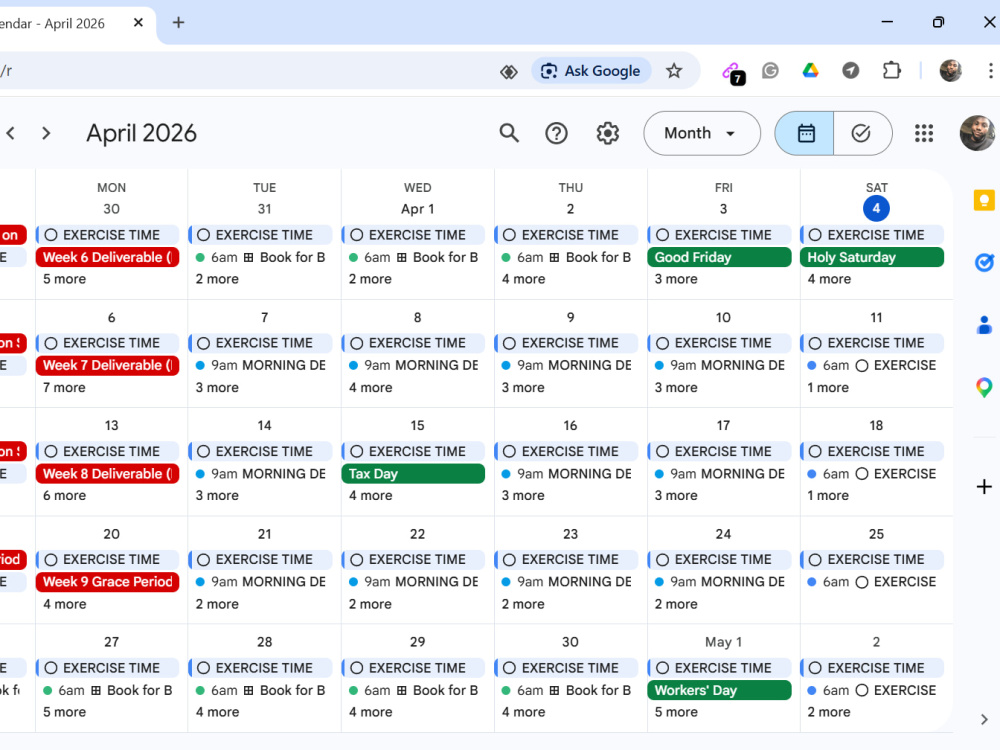The image size is (1000, 750).
Task: Expand 7 more events on April 6
Action: point(64,388)
